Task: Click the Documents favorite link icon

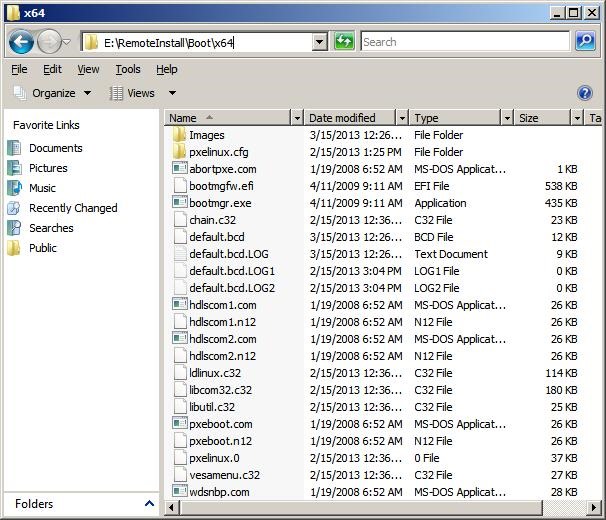Action: (x=14, y=148)
